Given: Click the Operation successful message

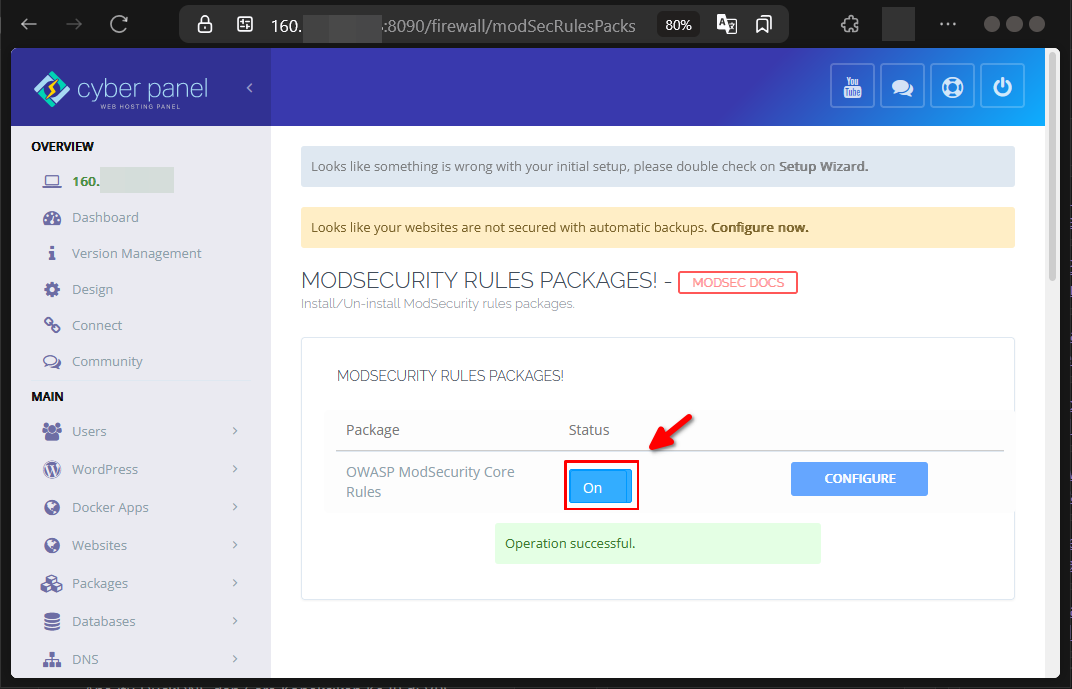Looking at the screenshot, I should point(658,543).
